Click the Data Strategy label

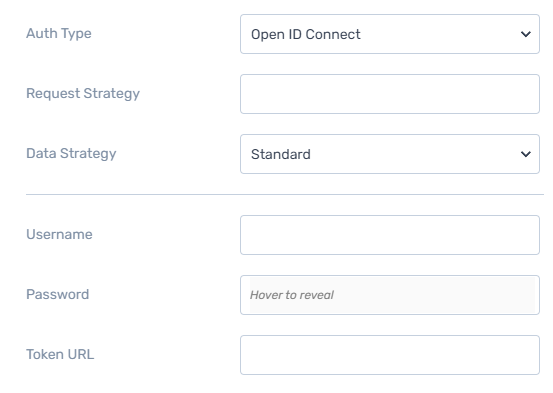[x=71, y=154]
